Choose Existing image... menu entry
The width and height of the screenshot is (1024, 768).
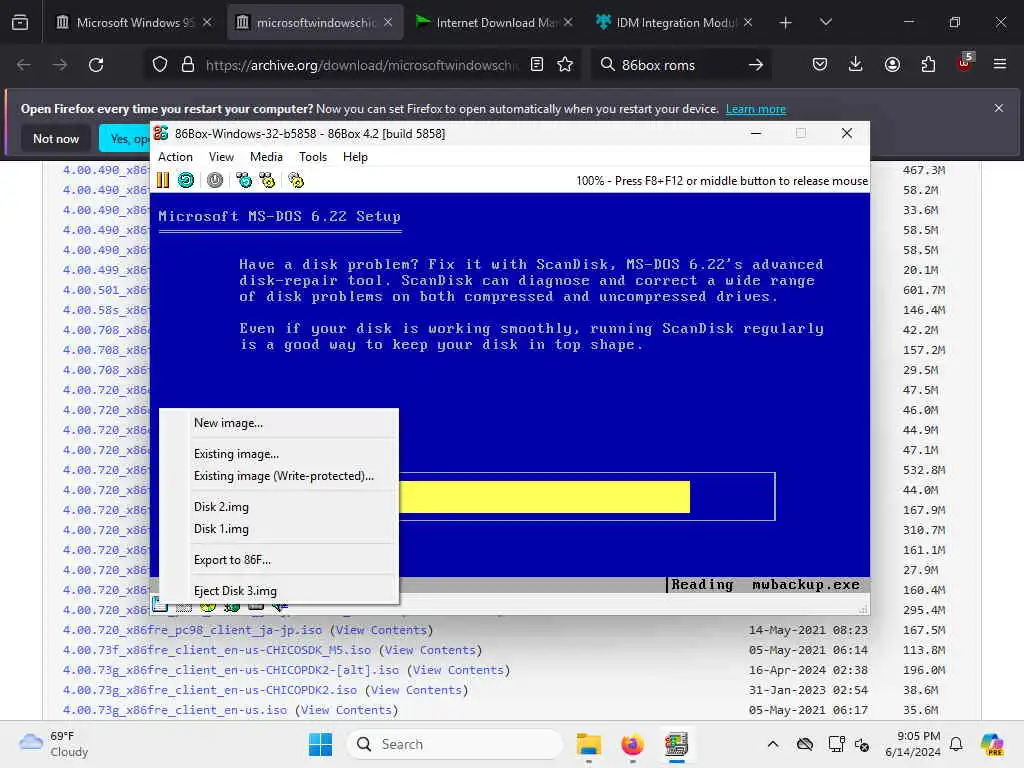tap(279, 454)
